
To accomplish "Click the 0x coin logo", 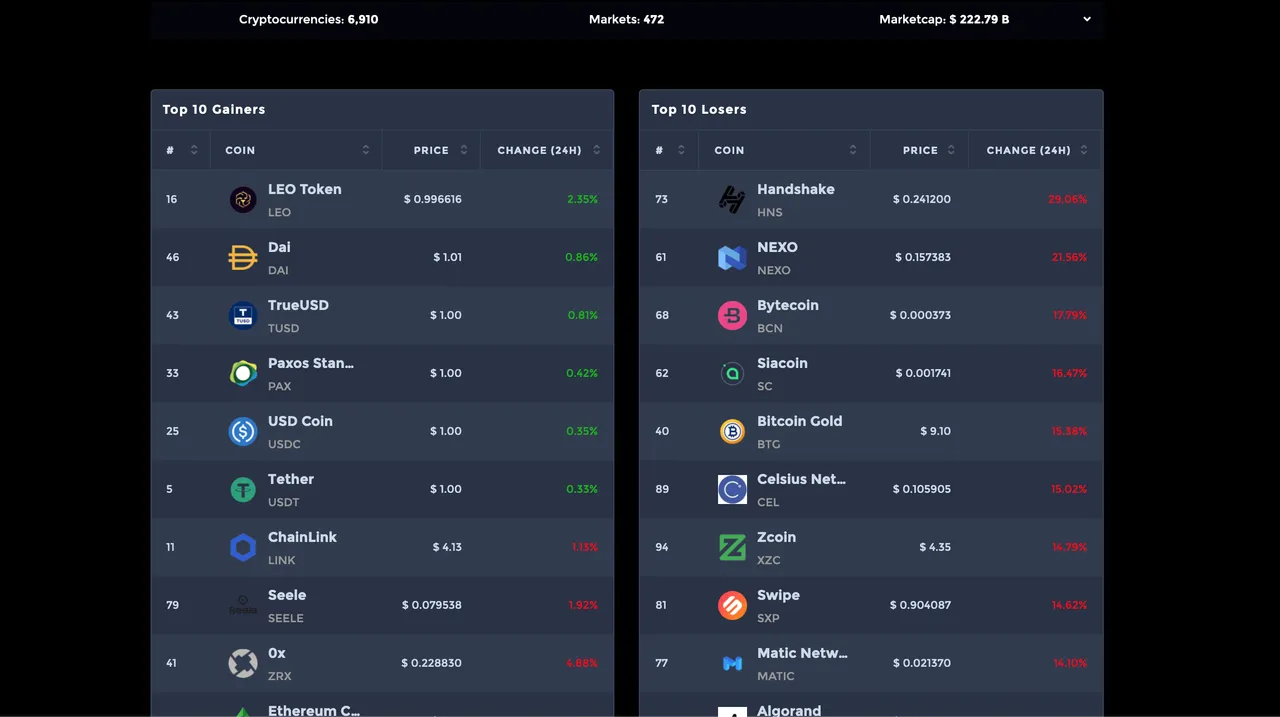I will pos(243,663).
